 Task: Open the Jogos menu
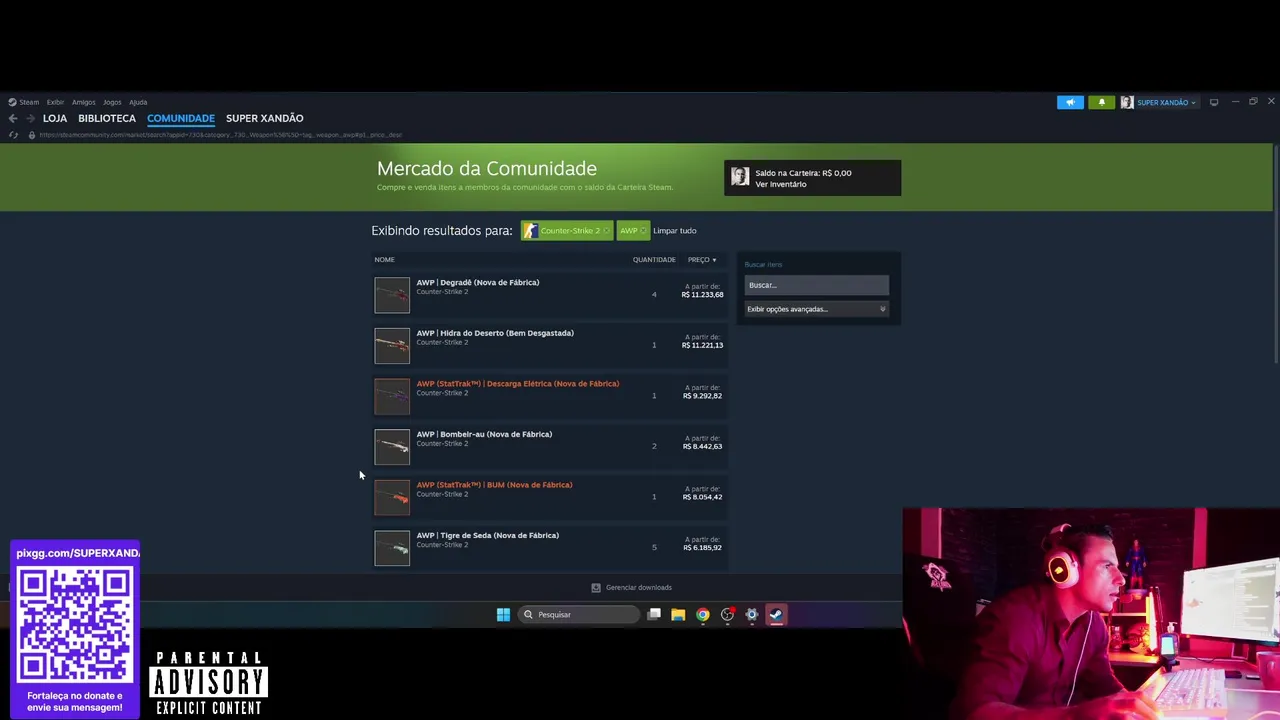[112, 102]
